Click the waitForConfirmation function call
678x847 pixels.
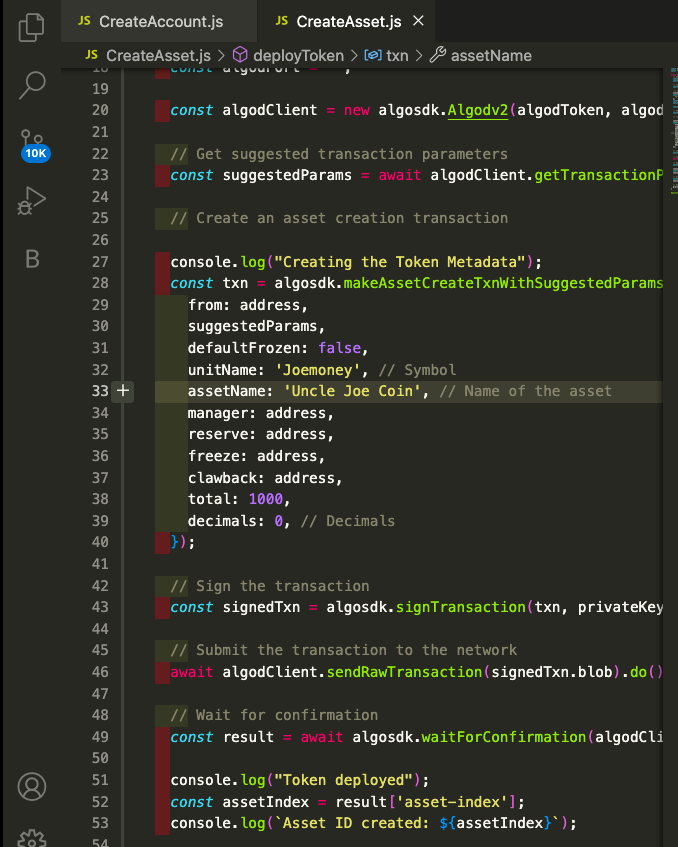click(504, 737)
